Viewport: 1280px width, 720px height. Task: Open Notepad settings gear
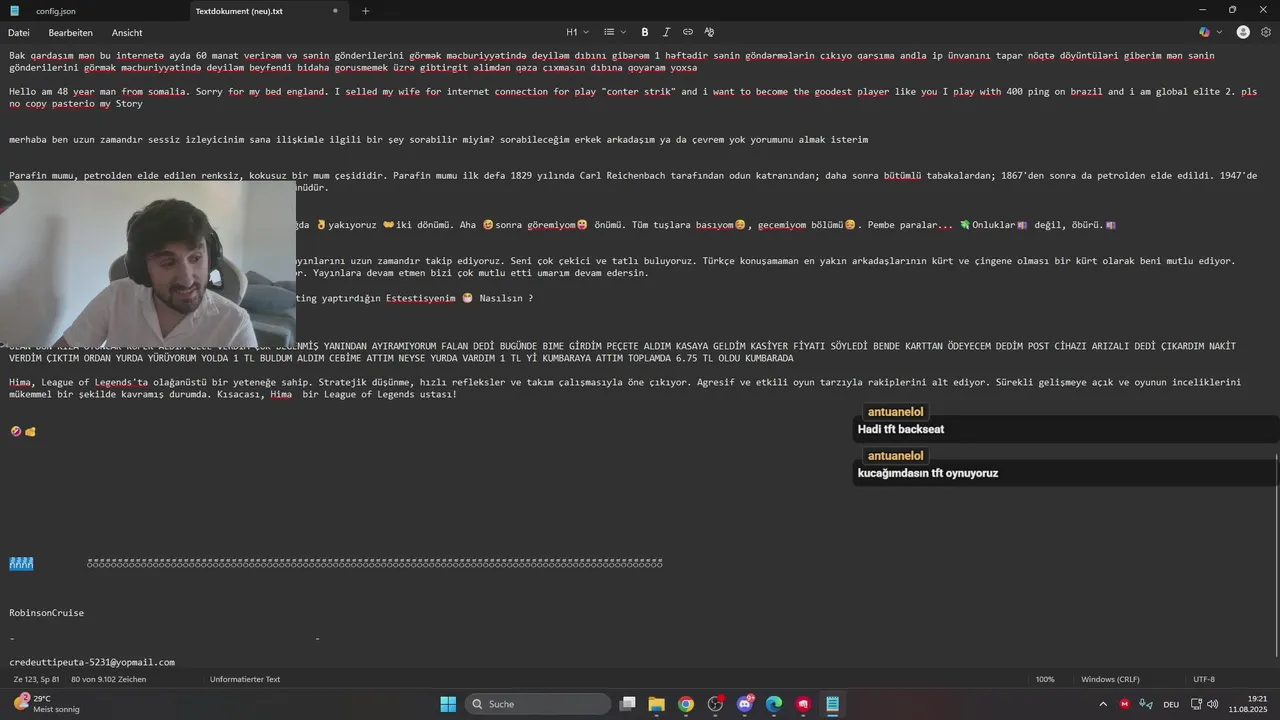(1266, 32)
